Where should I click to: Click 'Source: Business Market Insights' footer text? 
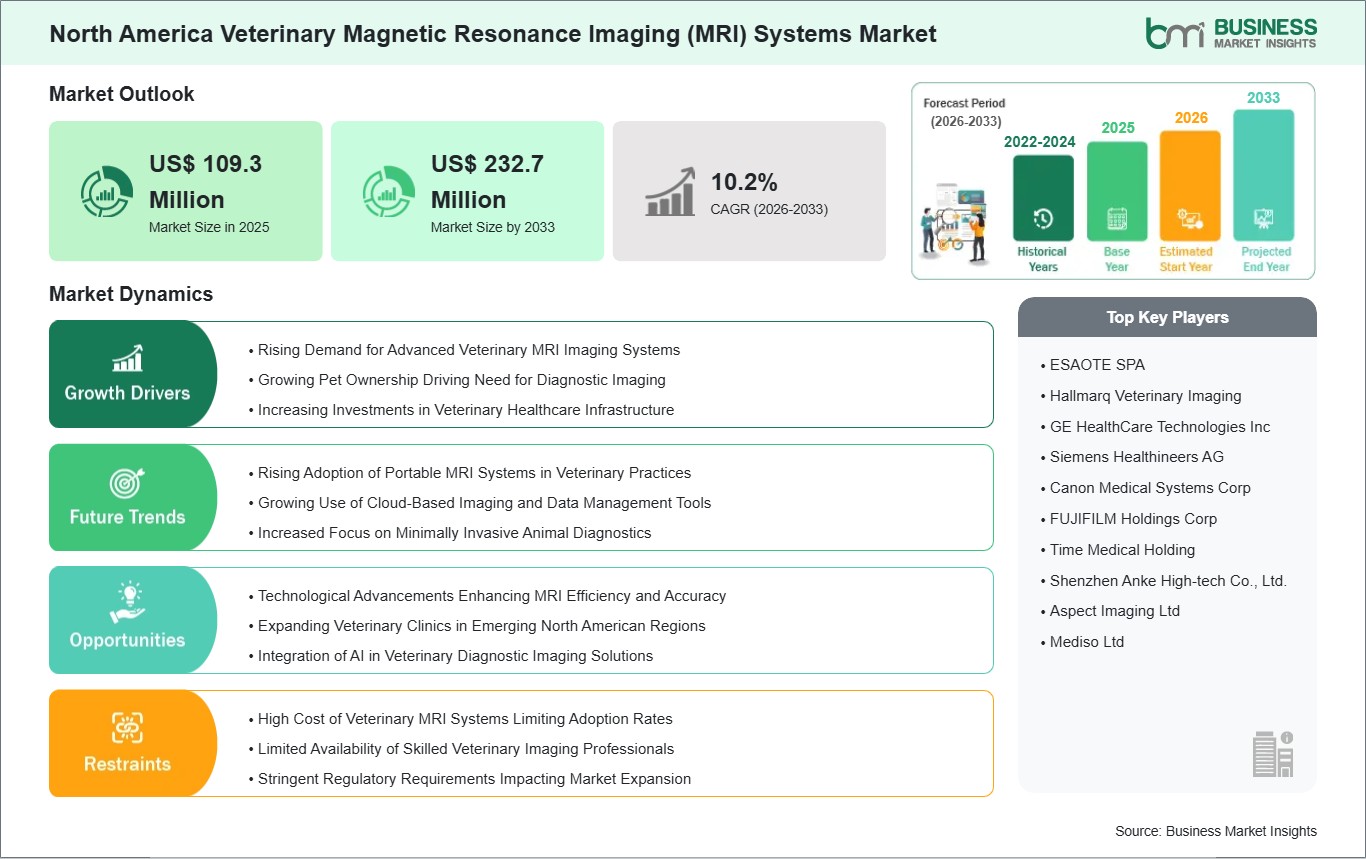(1216, 831)
